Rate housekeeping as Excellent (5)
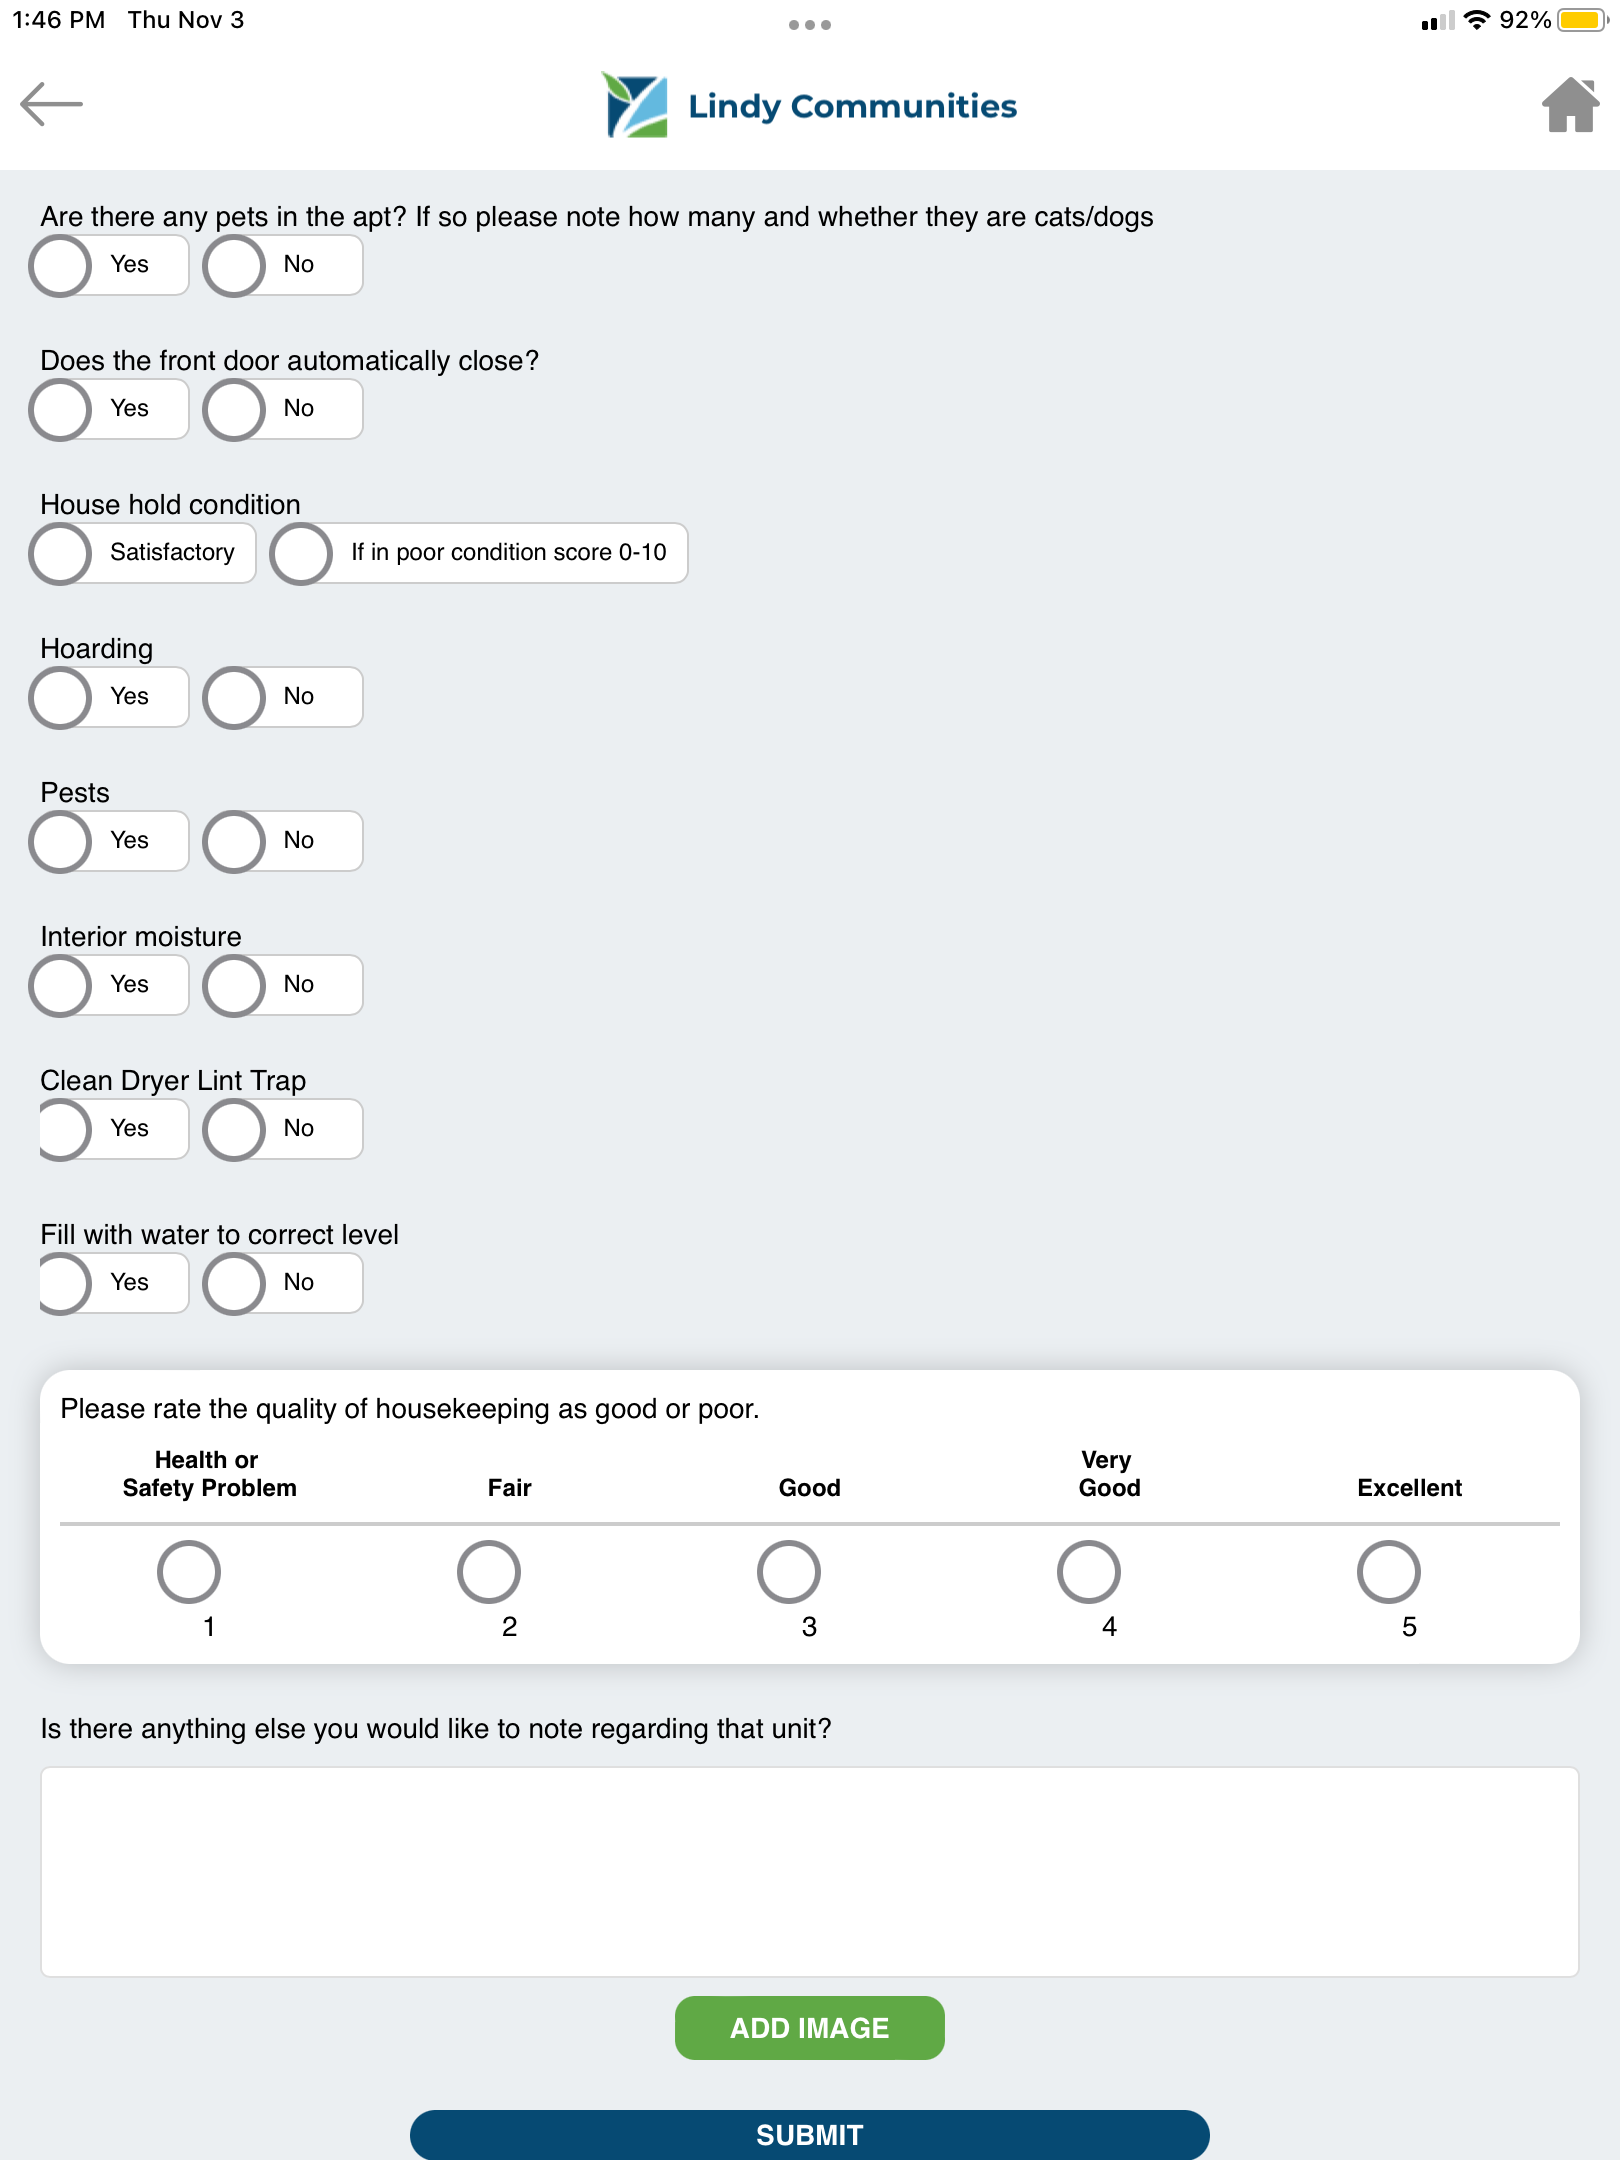Screen dimensions: 1620x2160 click(1388, 1572)
